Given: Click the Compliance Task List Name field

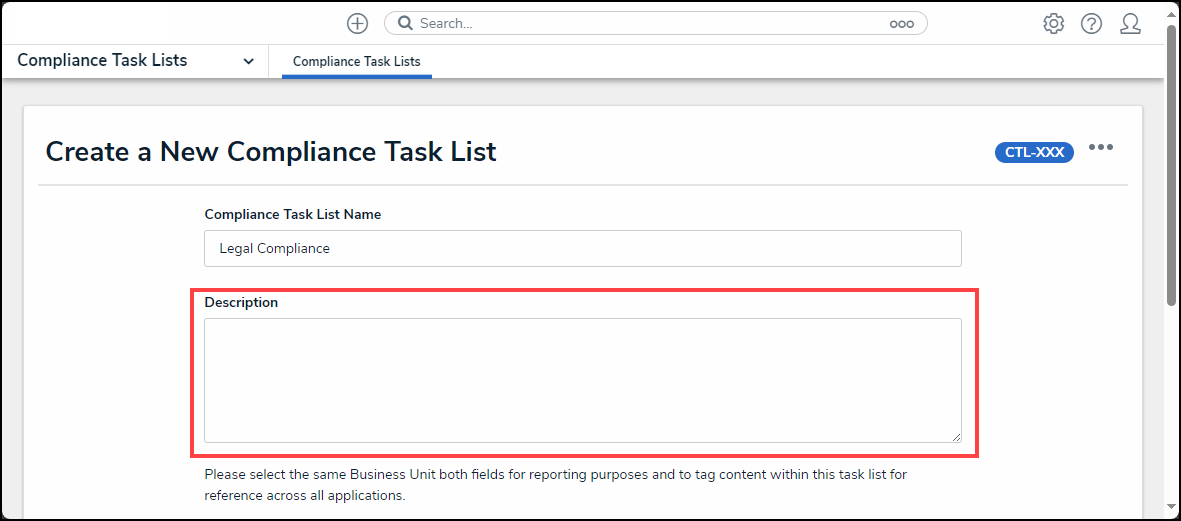Looking at the screenshot, I should (582, 248).
